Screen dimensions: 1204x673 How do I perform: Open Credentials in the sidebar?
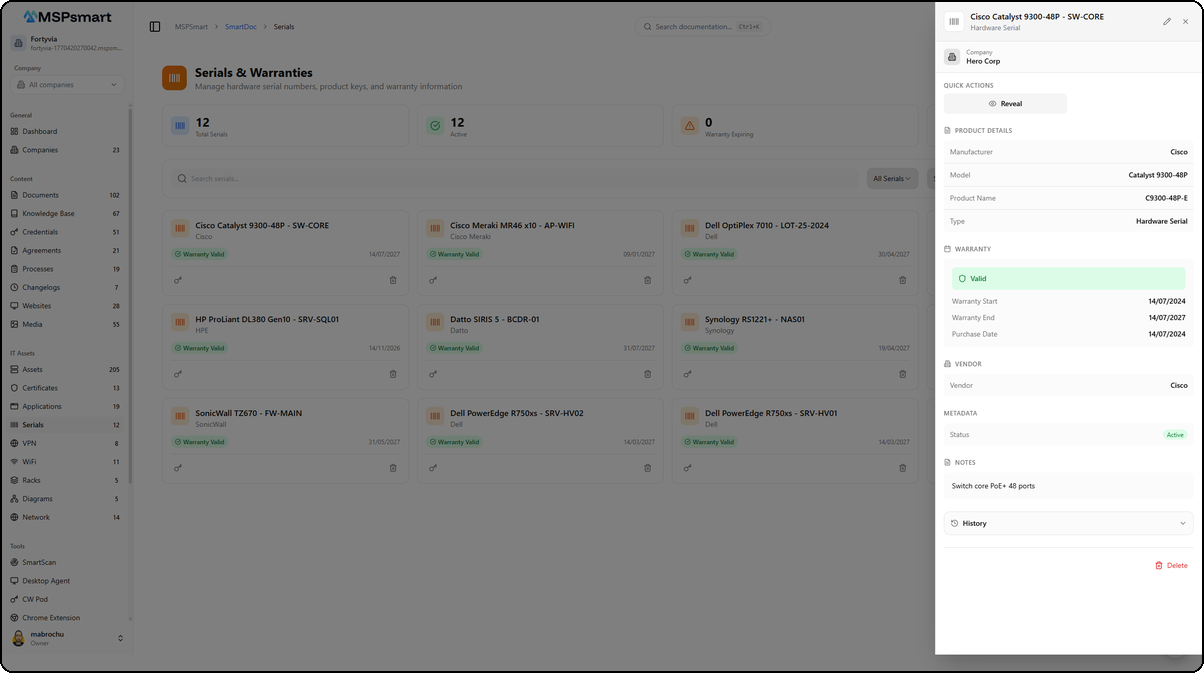click(40, 232)
